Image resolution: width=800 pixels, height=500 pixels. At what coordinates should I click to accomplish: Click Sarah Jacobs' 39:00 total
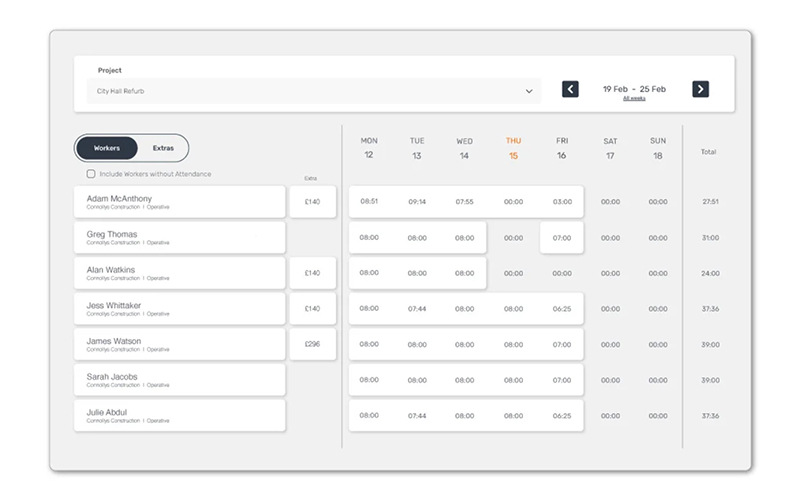pos(710,380)
